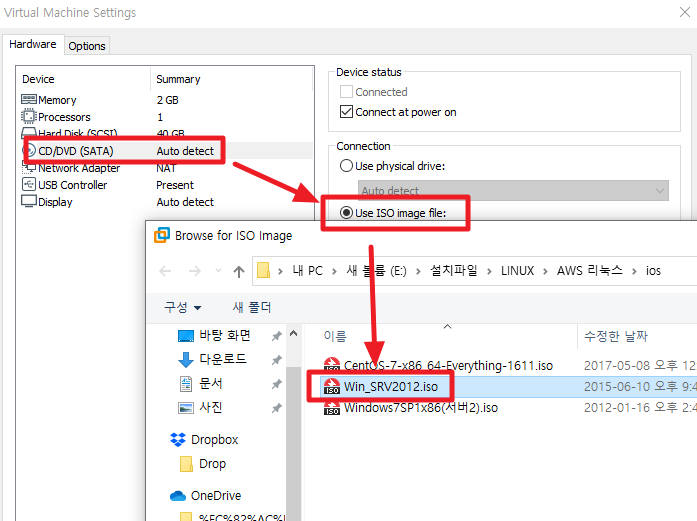The image size is (697, 521).
Task: Click the 다운로드 download arrow icon
Action: (186, 360)
